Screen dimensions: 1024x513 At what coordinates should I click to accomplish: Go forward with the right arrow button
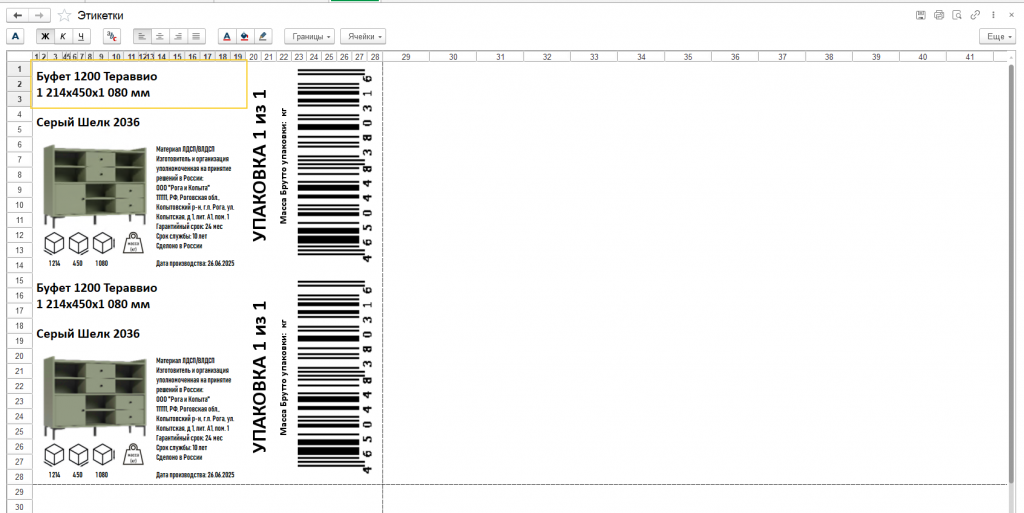click(x=40, y=15)
